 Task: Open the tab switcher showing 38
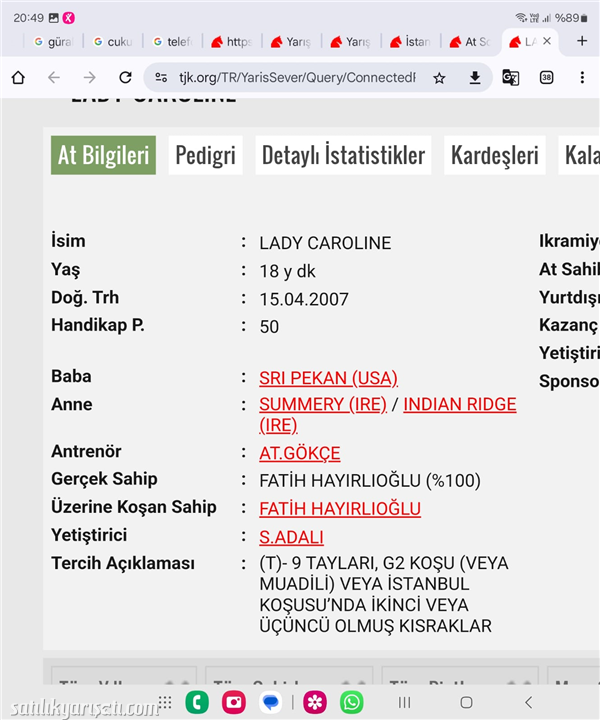pyautogui.click(x=546, y=78)
